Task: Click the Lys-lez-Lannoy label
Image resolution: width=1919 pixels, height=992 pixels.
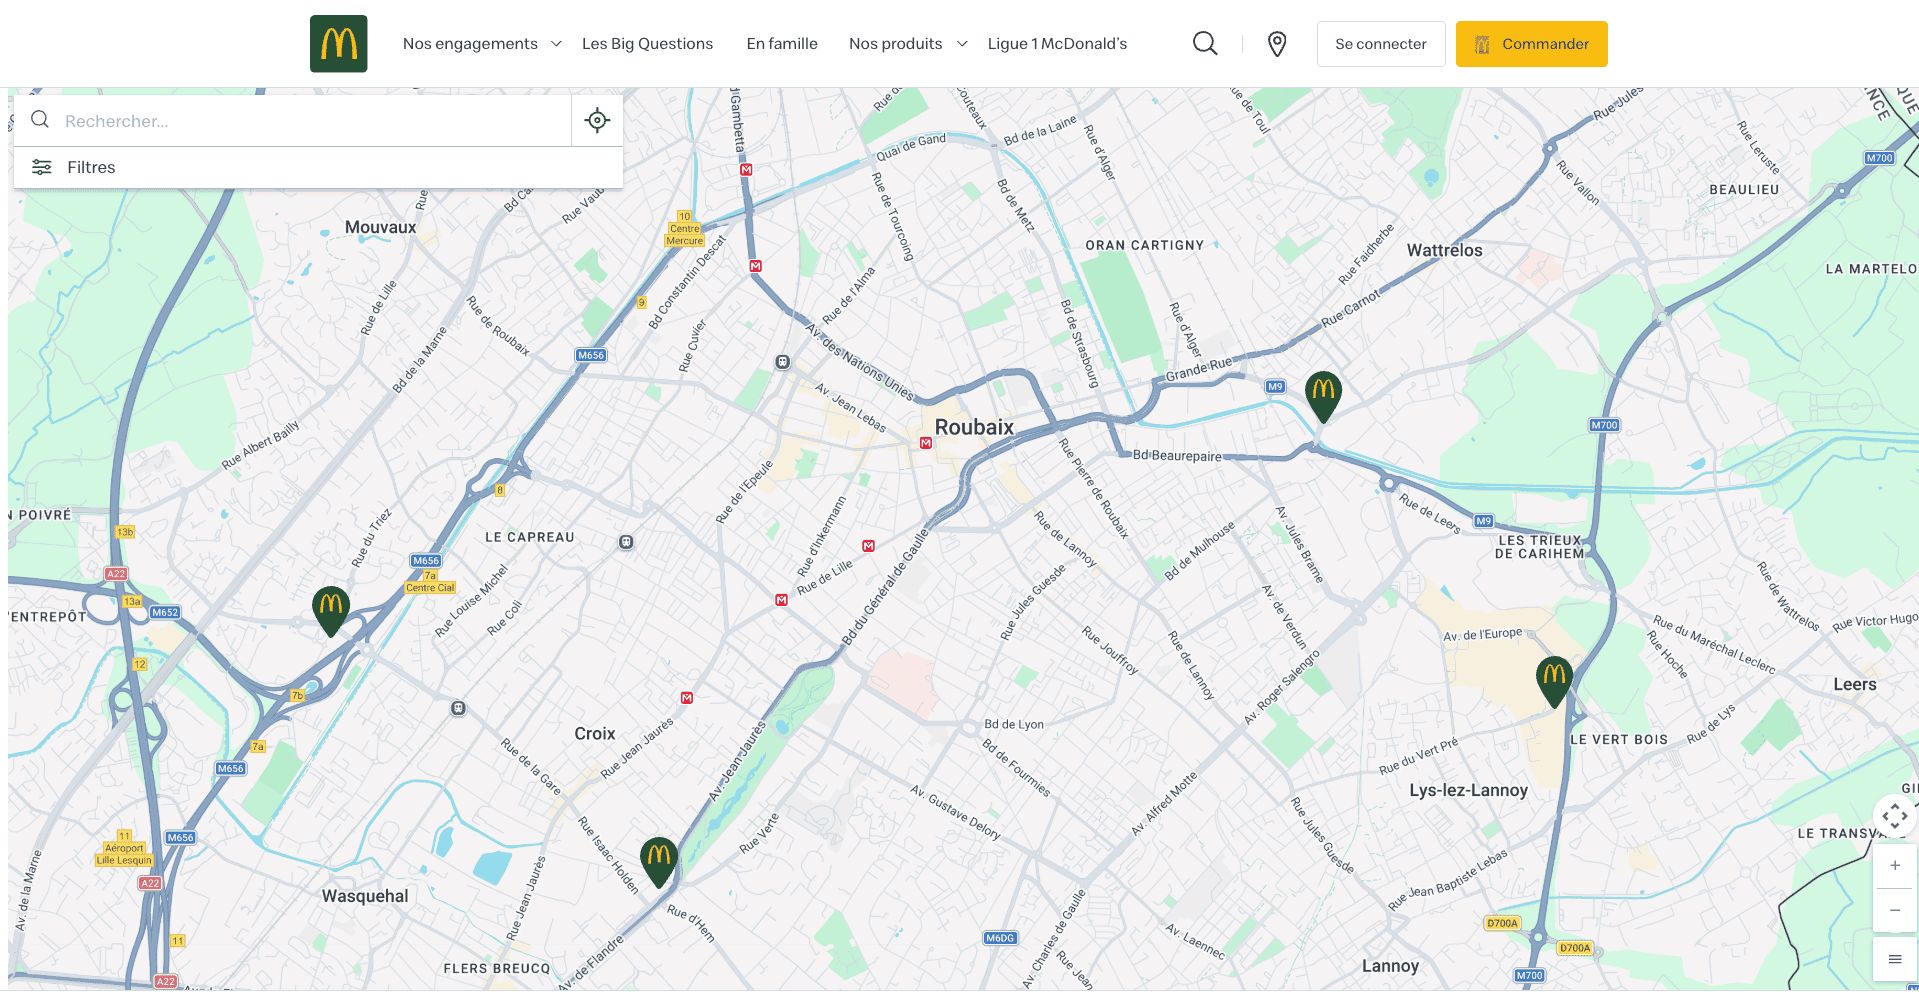Action: [x=1468, y=790]
